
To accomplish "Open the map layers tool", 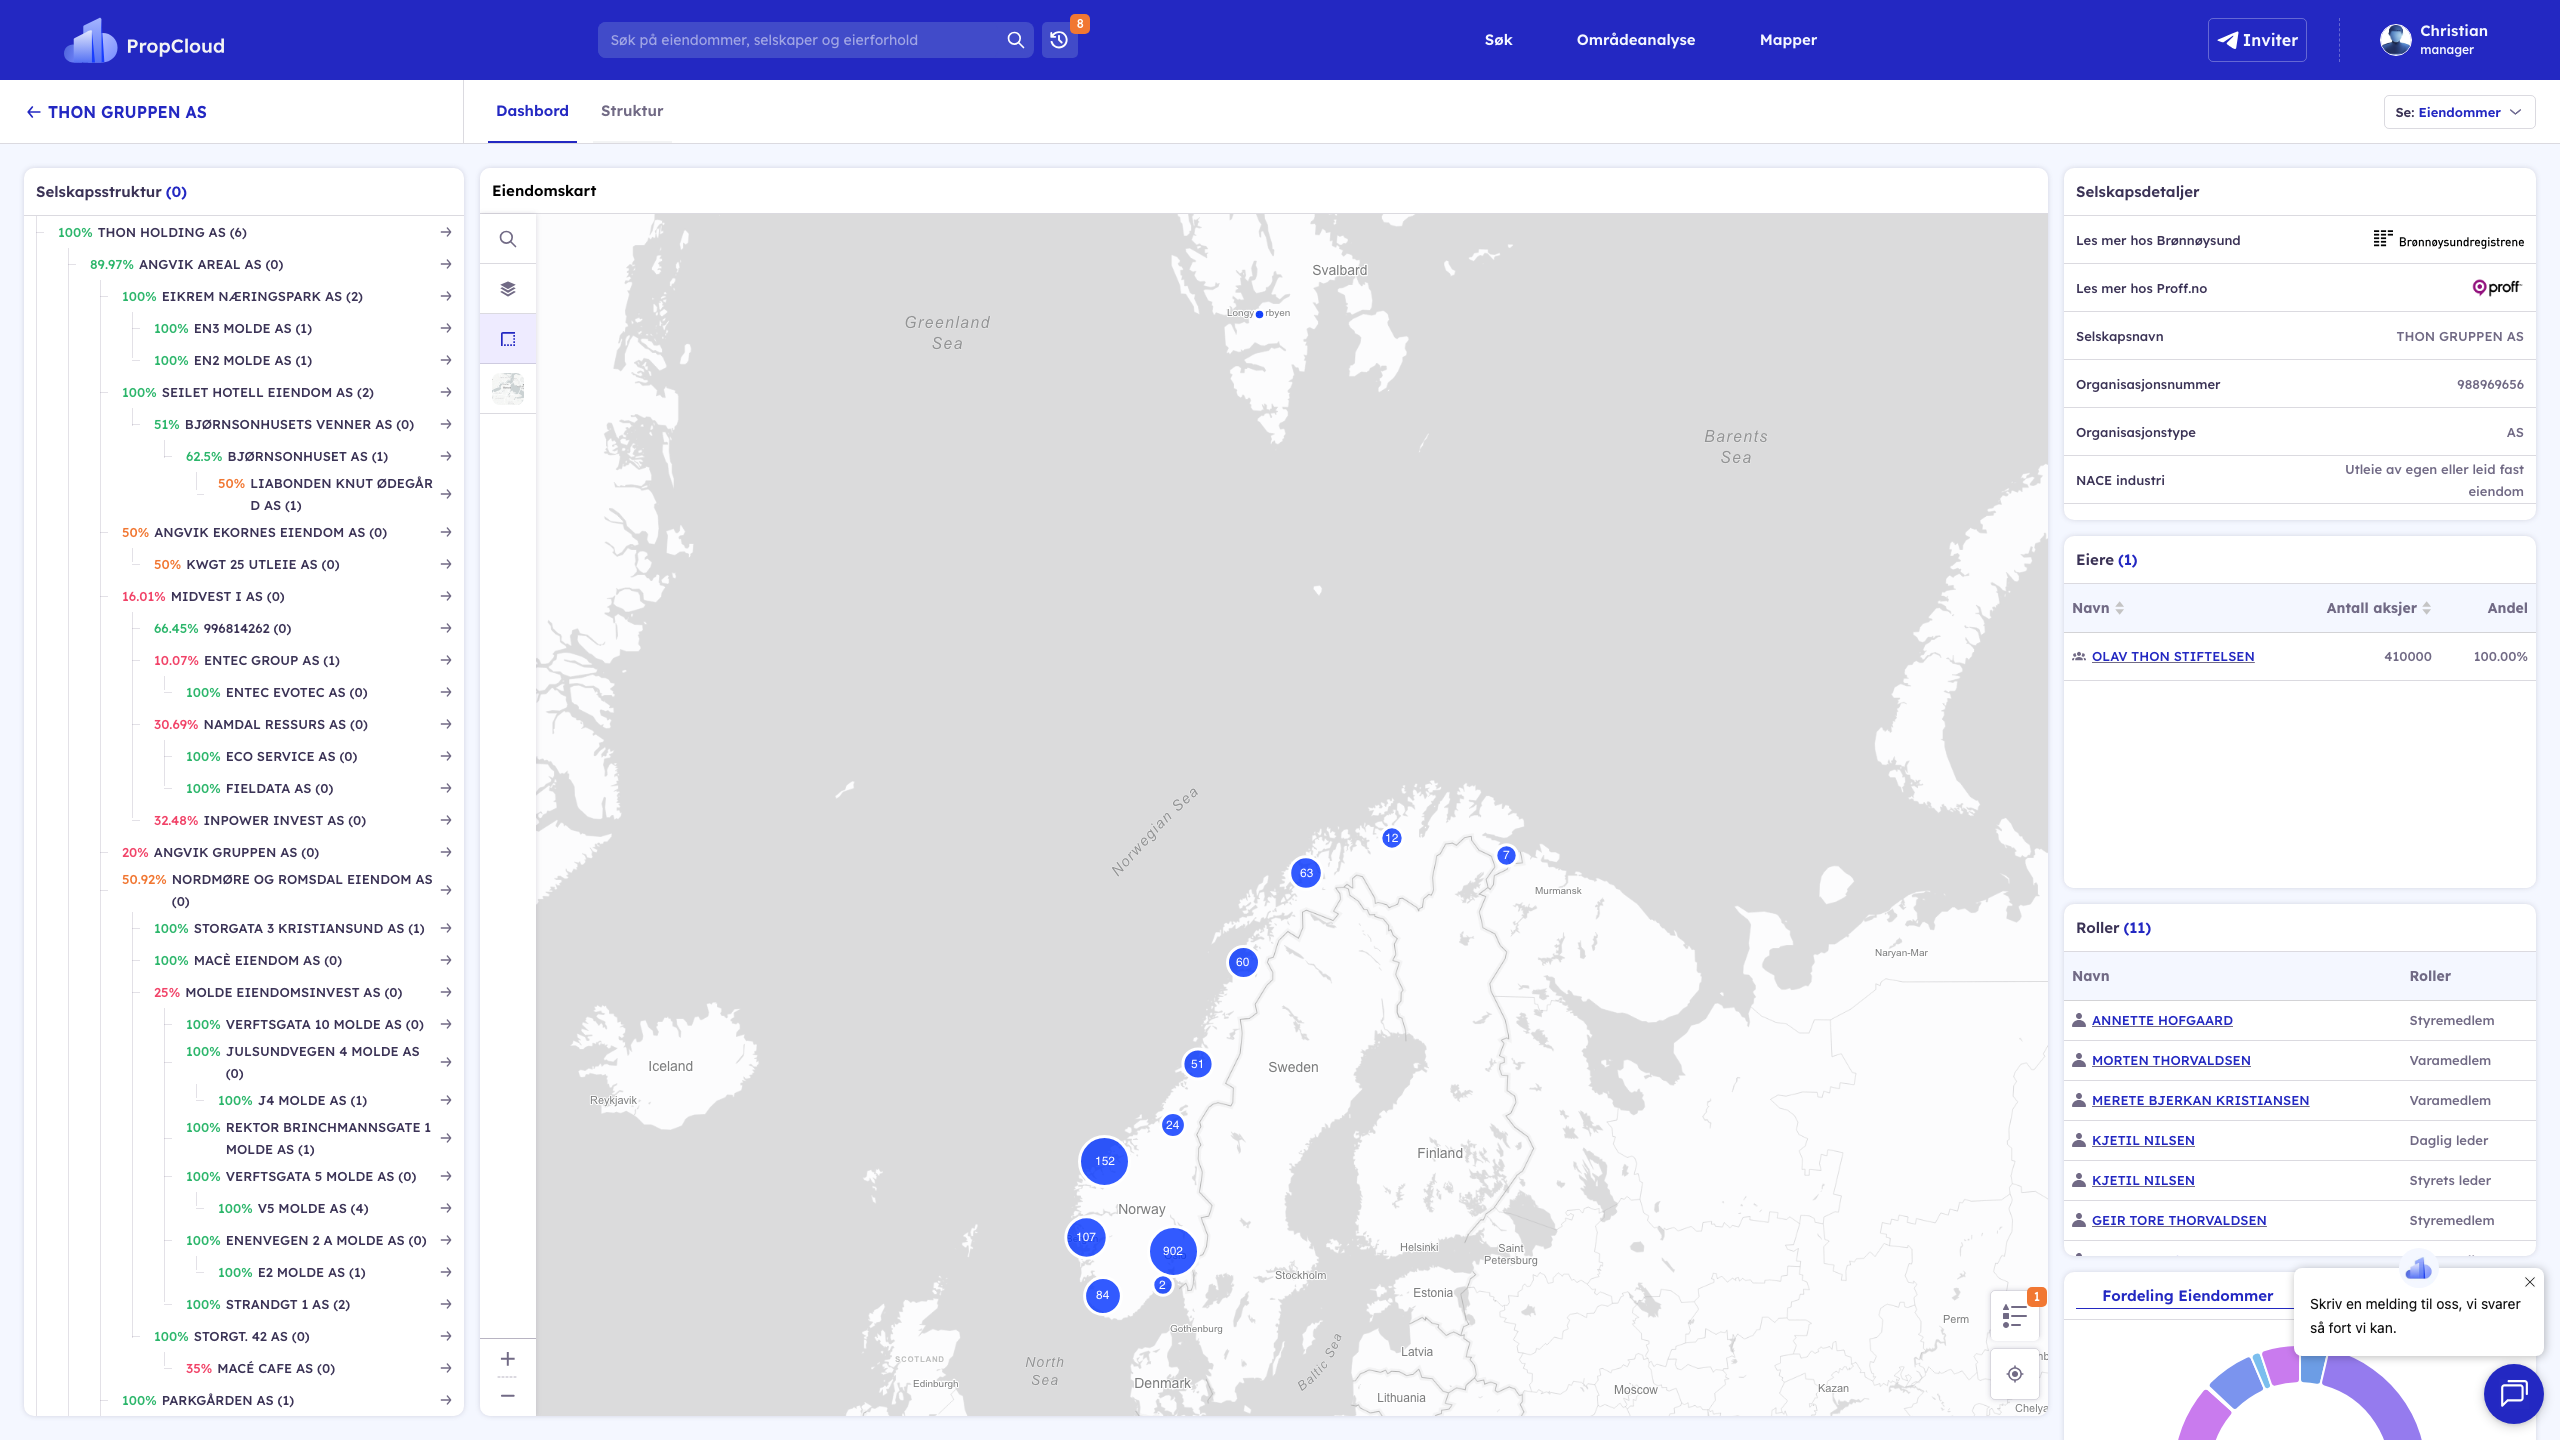I will [508, 289].
